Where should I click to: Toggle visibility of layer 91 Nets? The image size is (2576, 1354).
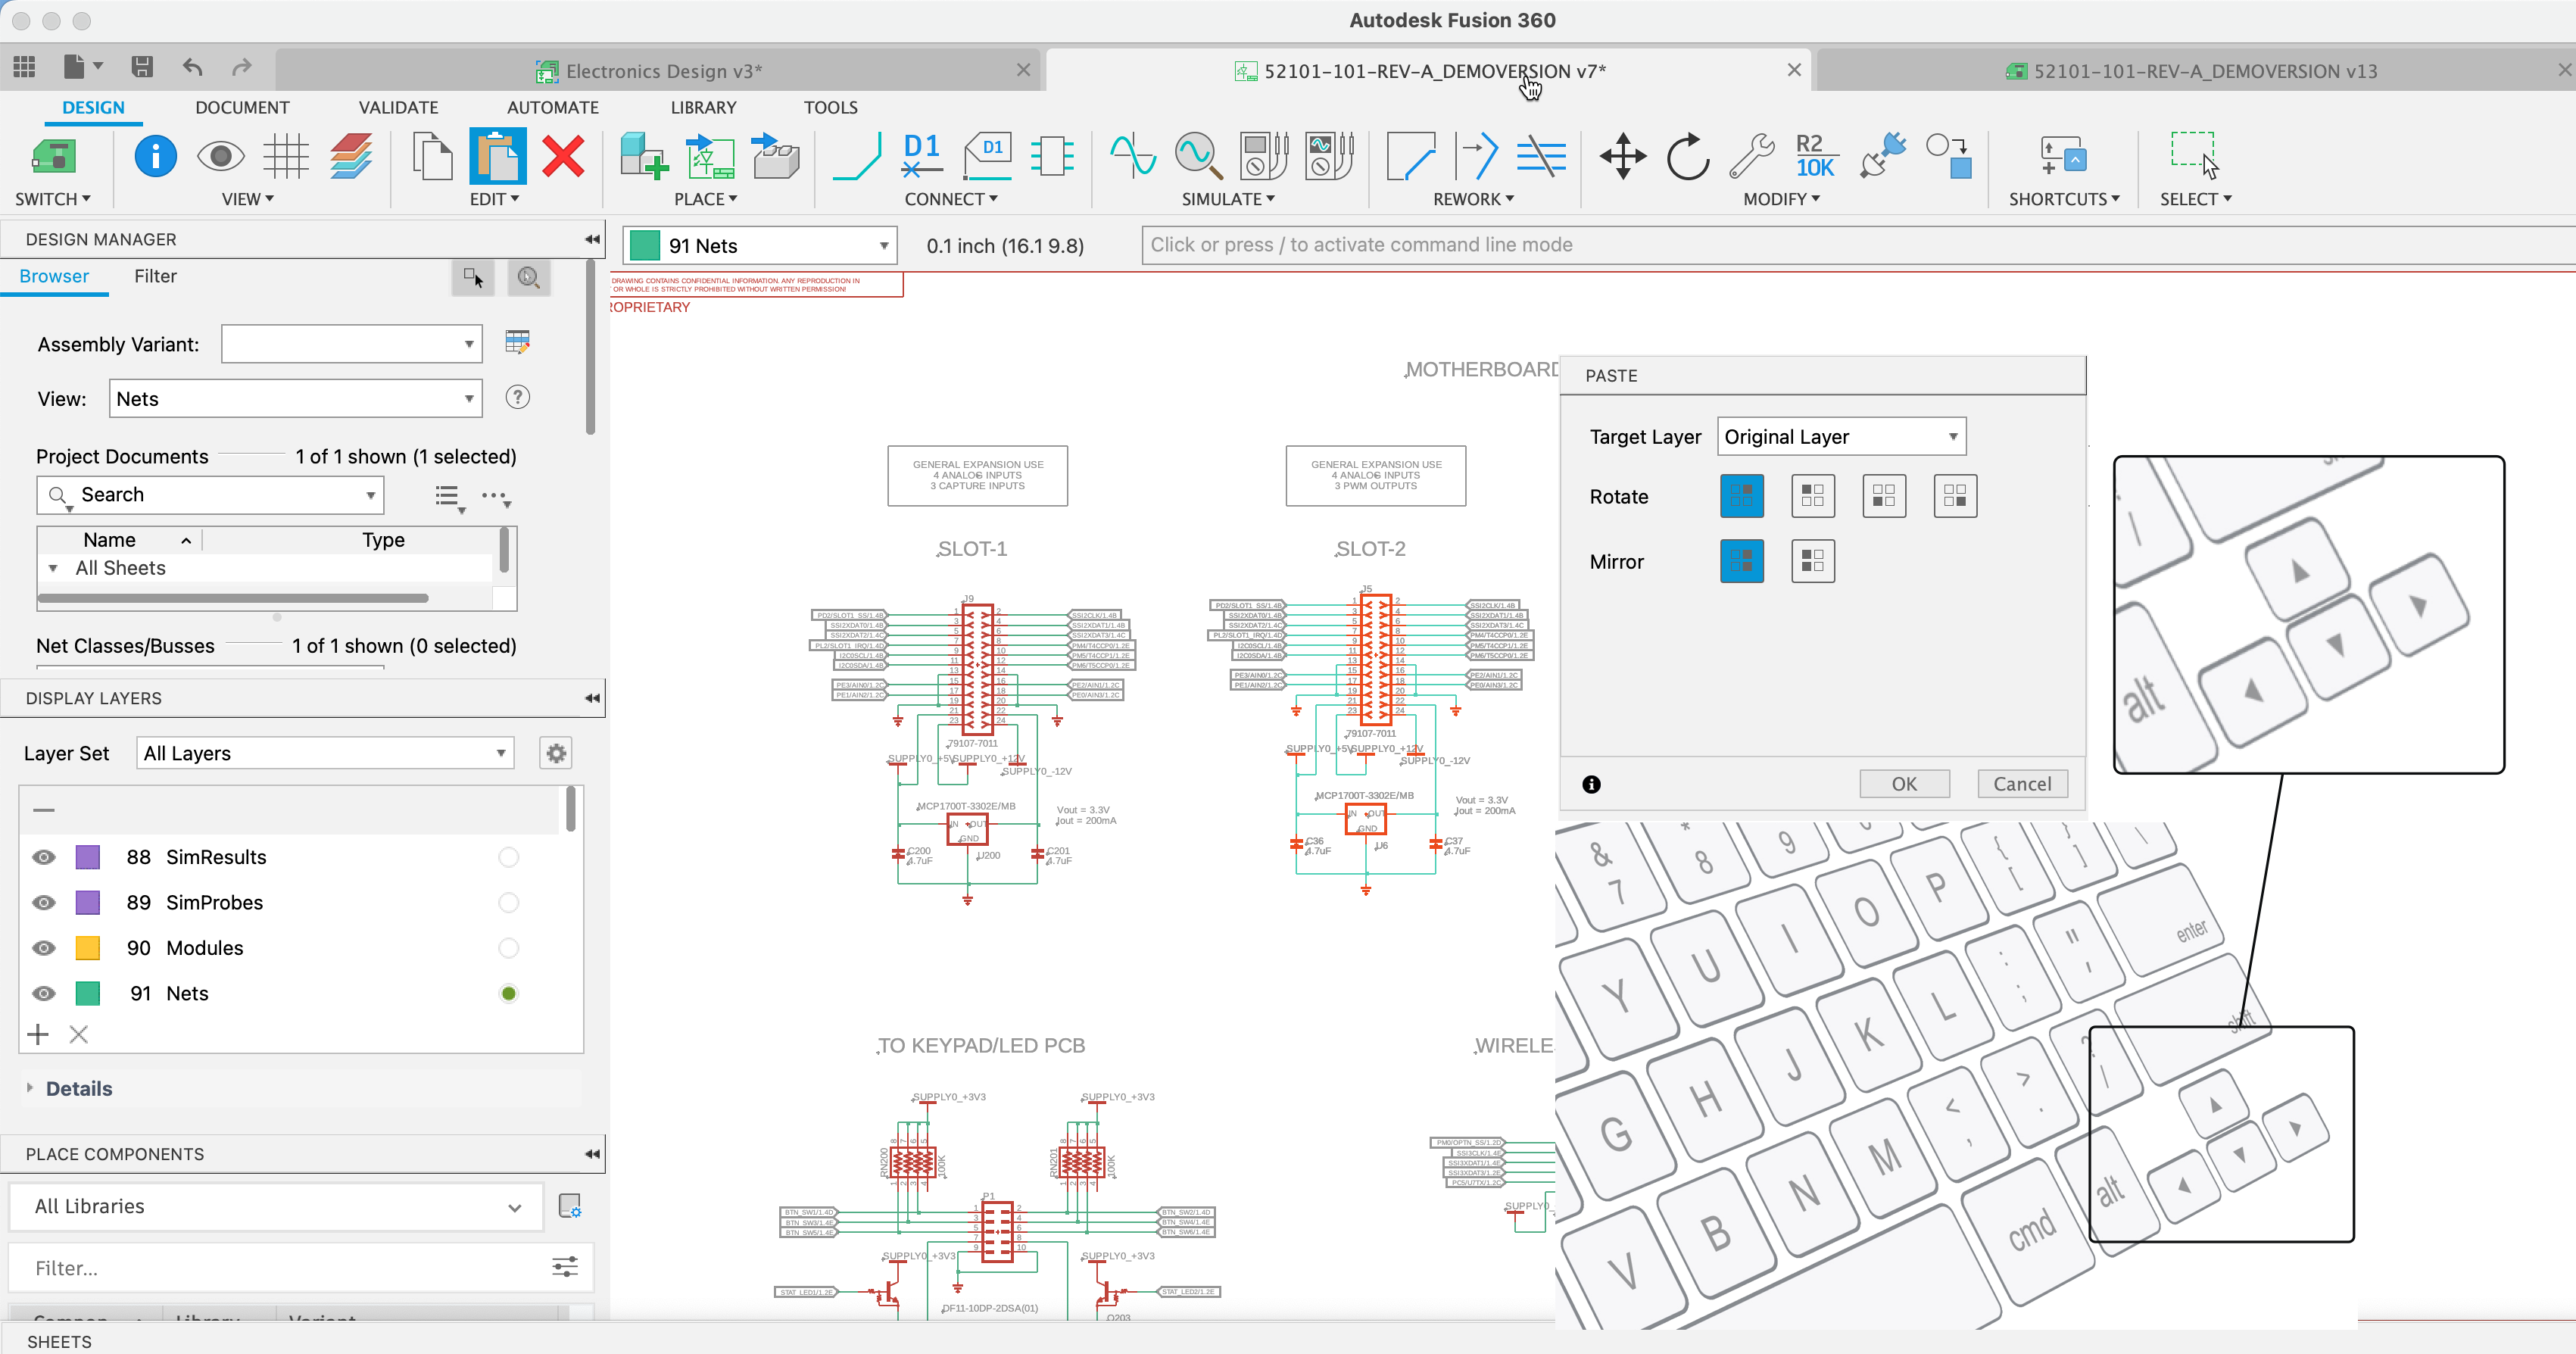pos(42,993)
